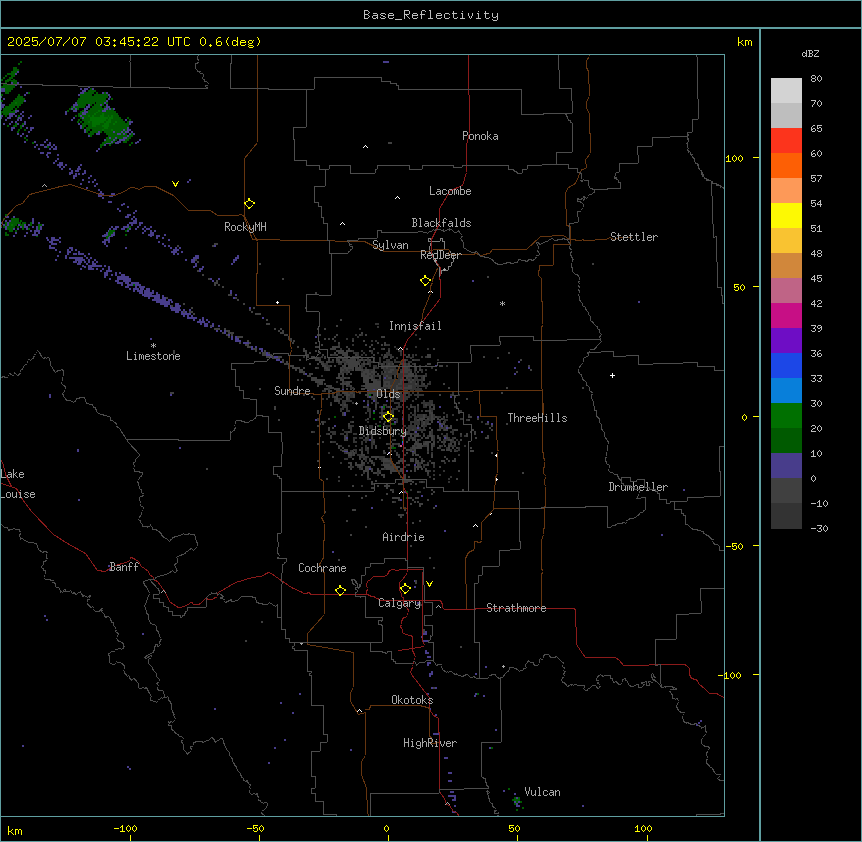This screenshot has height=842, width=862.
Task: Click the yellow V marker northwest of RockyMH
Action: 175,184
